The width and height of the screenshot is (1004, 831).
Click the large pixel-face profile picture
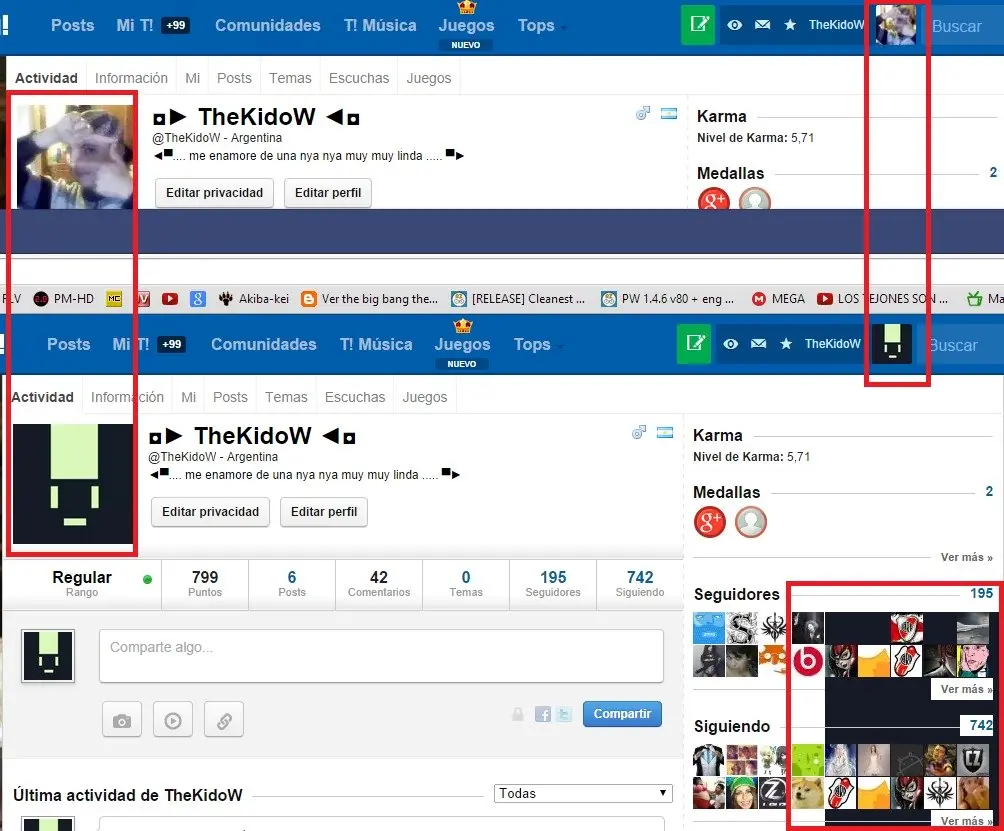tap(73, 483)
